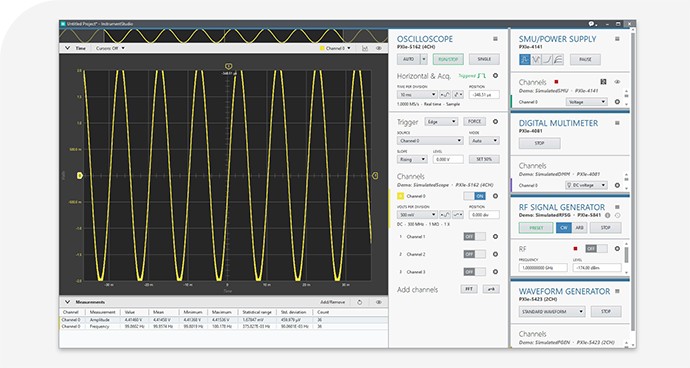The width and height of the screenshot is (690, 368).
Task: Open the Waveform Generator panel menu icon
Action: click(617, 291)
